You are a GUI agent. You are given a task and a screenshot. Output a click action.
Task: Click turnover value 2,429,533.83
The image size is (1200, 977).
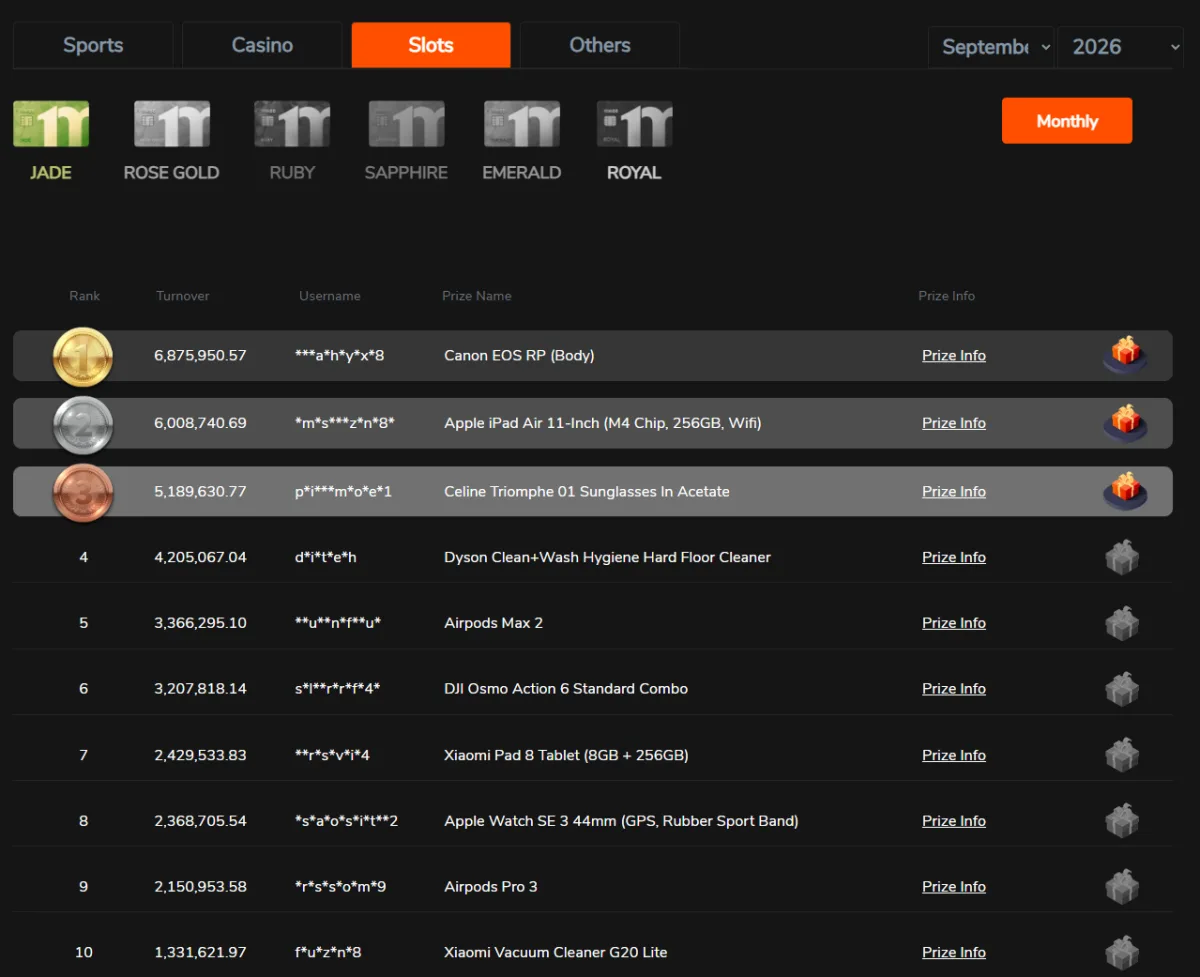pos(200,756)
